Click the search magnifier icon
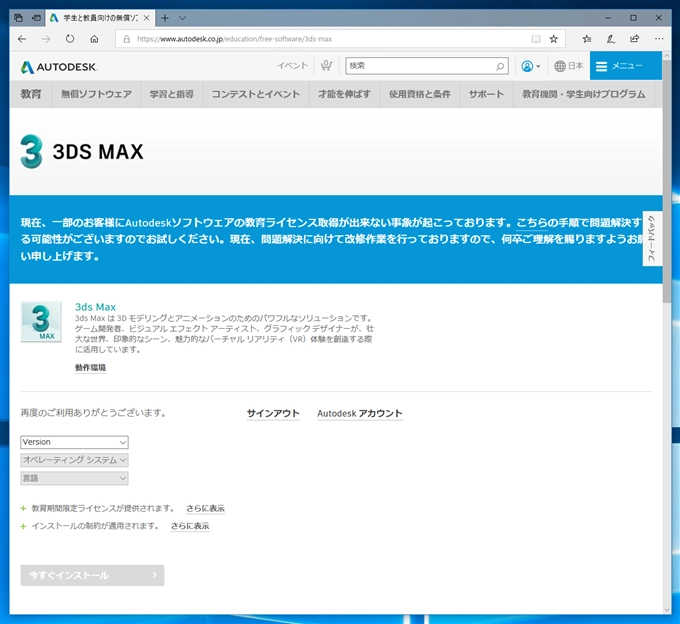The image size is (680, 624). click(x=500, y=66)
